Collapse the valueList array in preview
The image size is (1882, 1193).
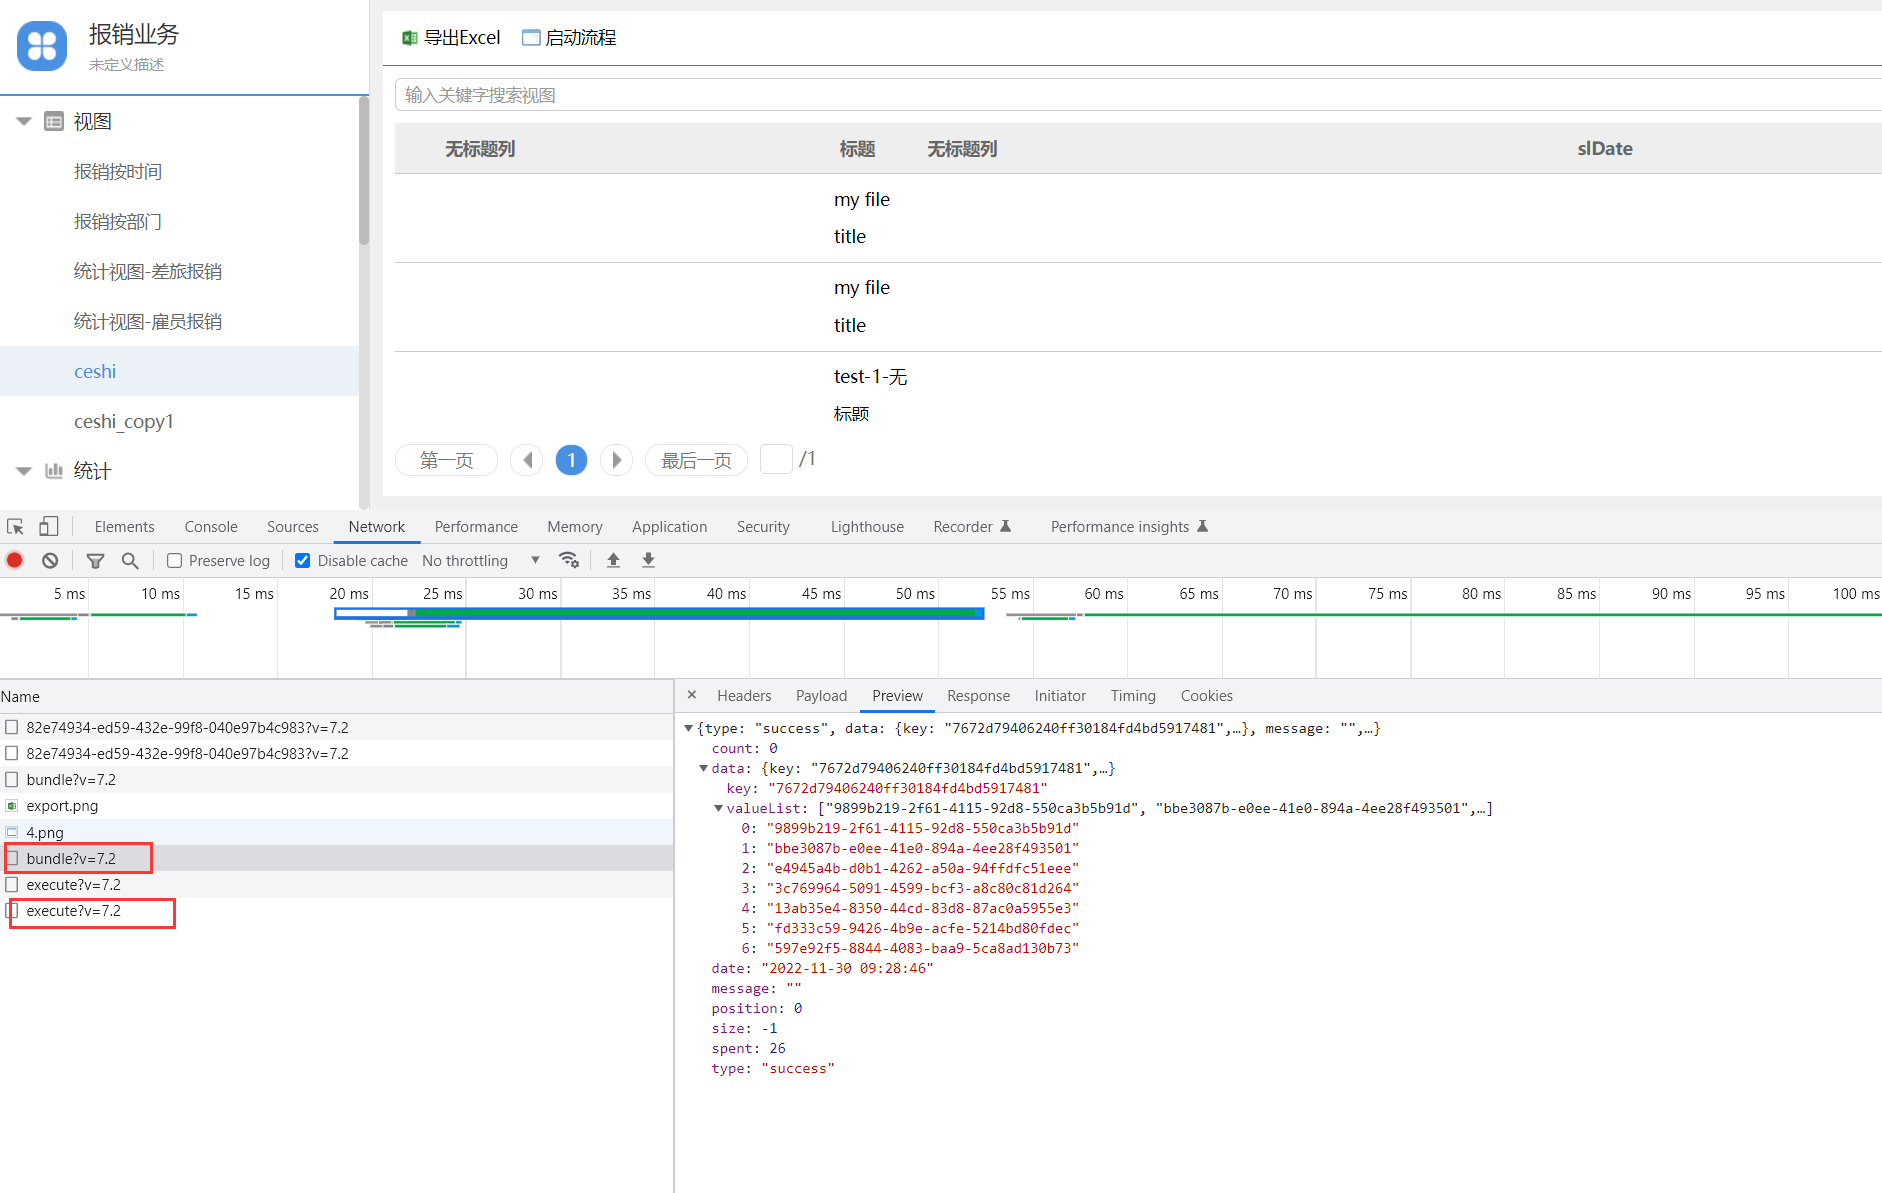[718, 808]
